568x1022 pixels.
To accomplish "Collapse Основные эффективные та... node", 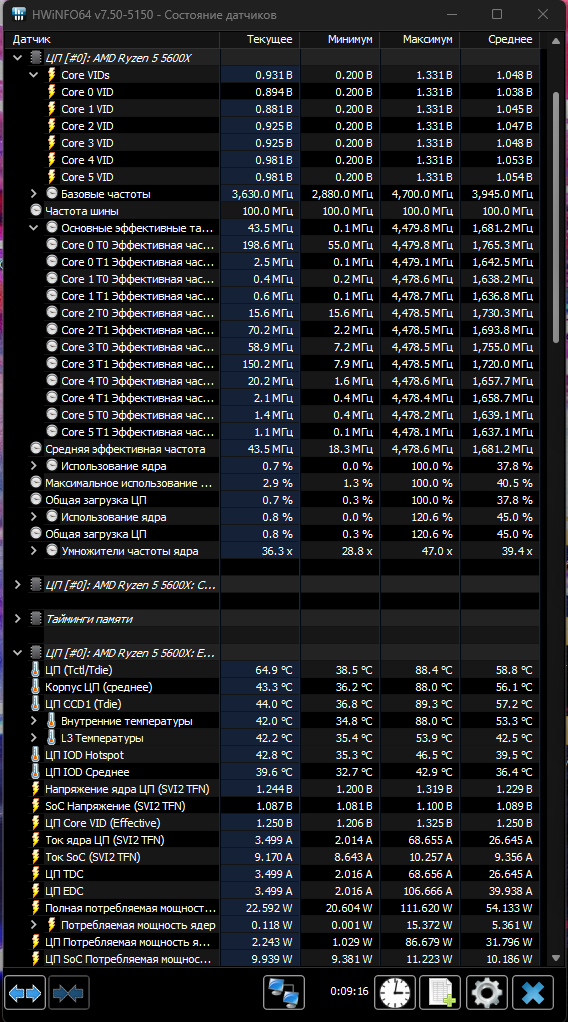I will tap(34, 227).
